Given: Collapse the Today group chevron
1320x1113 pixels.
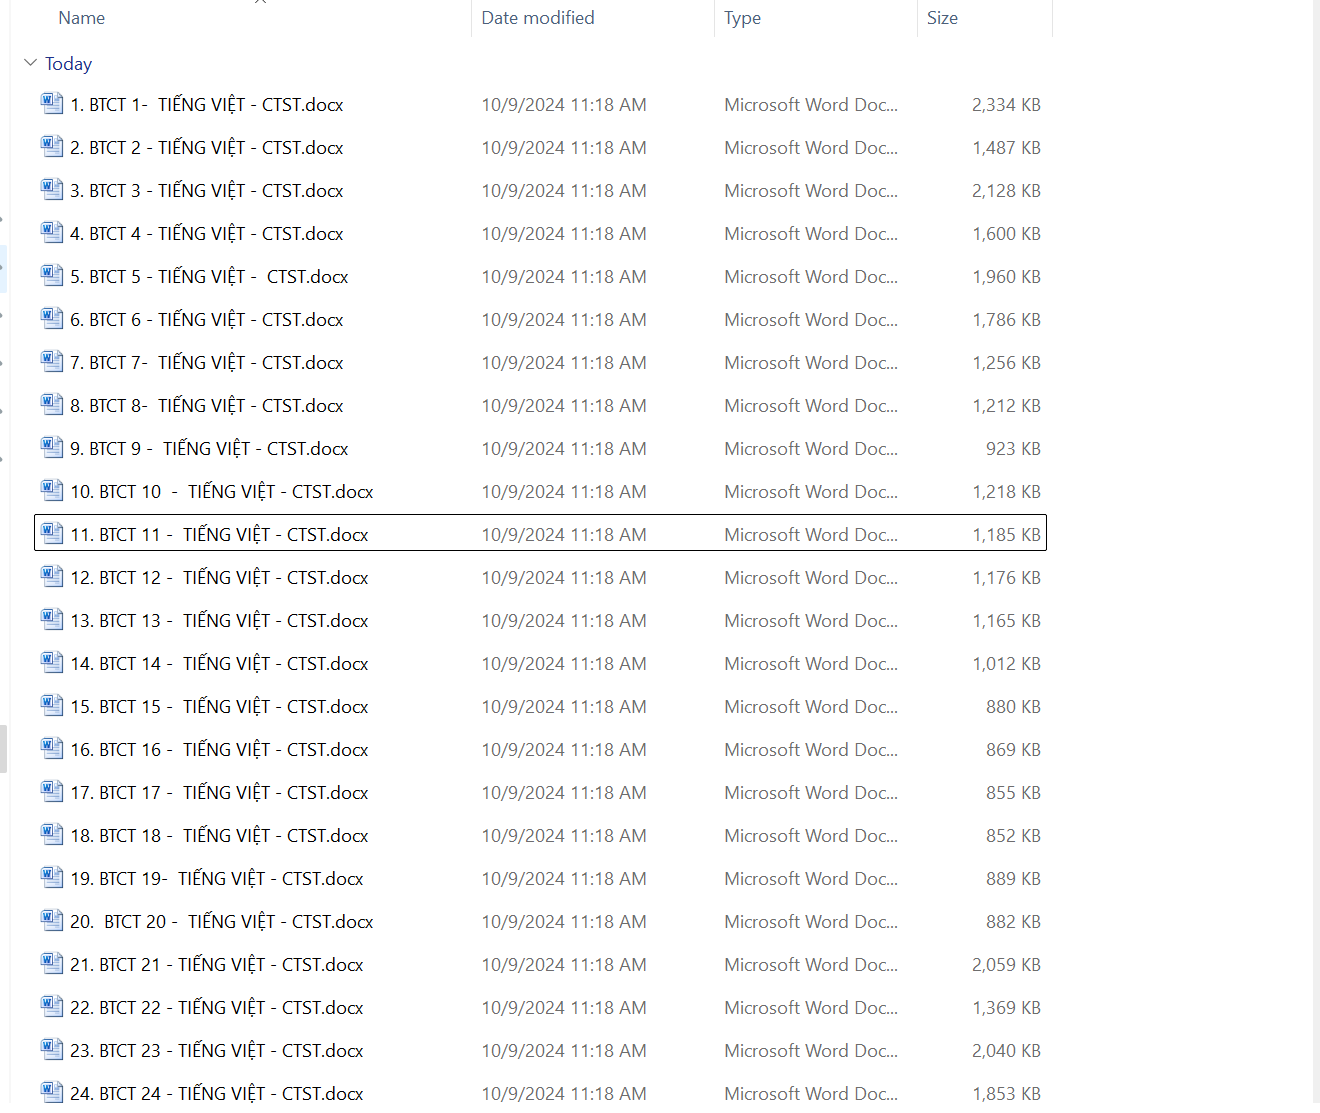Looking at the screenshot, I should (x=30, y=63).
